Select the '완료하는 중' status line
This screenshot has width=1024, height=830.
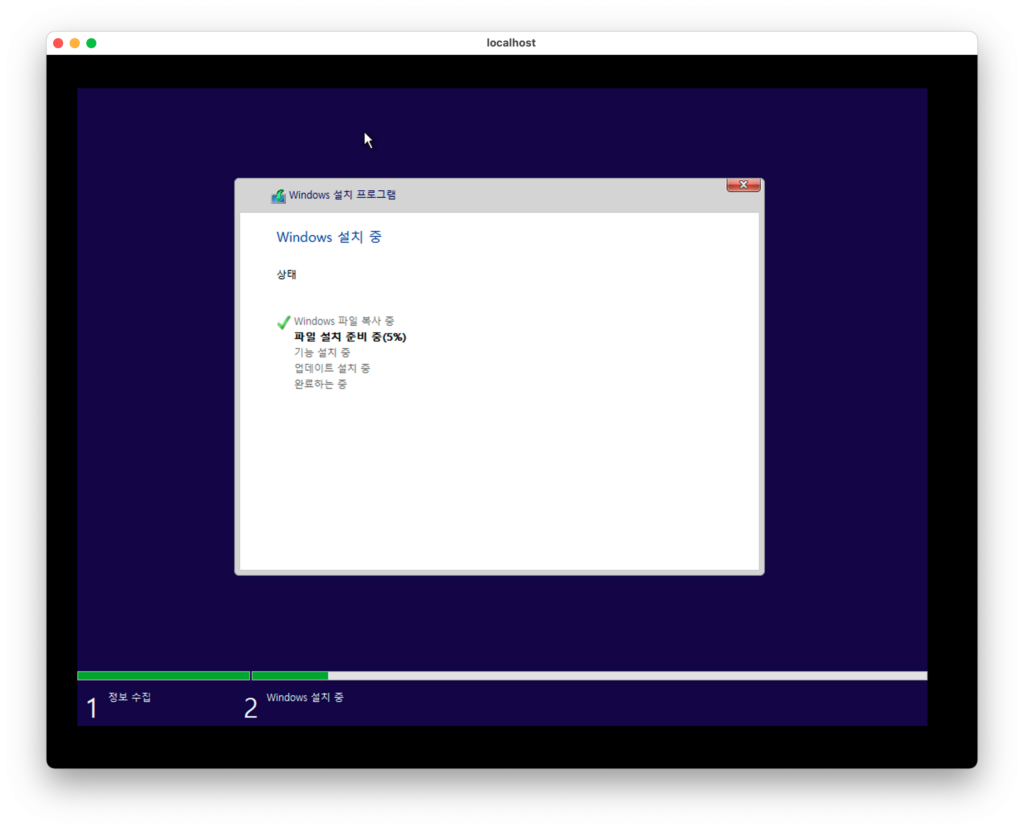click(320, 384)
